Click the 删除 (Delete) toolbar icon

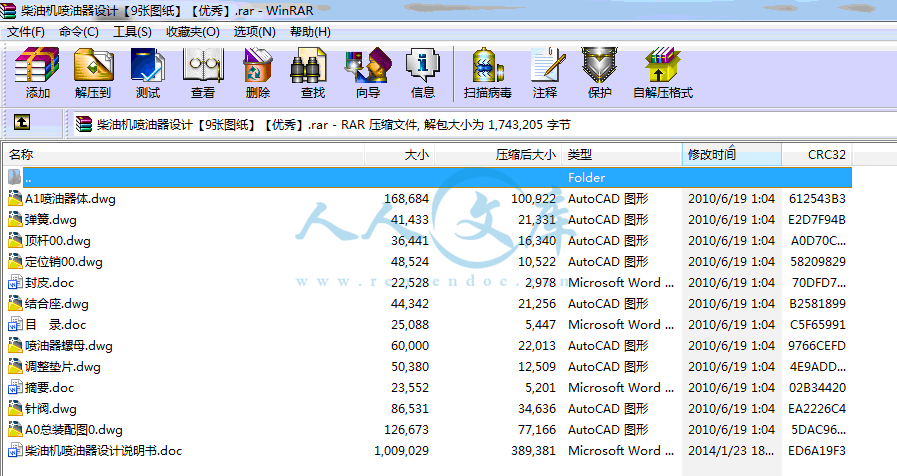[x=257, y=65]
